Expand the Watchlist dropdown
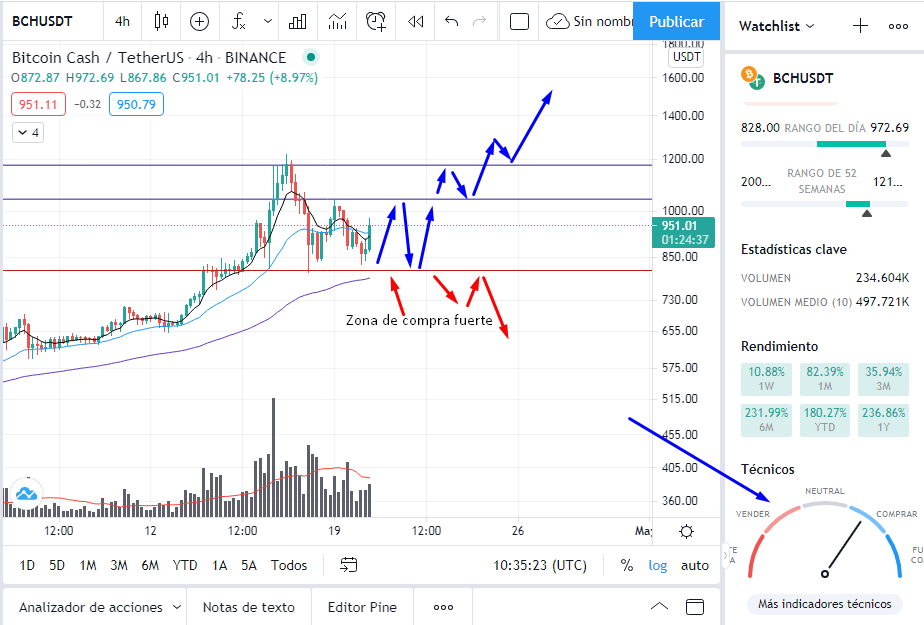The height and width of the screenshot is (625, 924). click(777, 26)
